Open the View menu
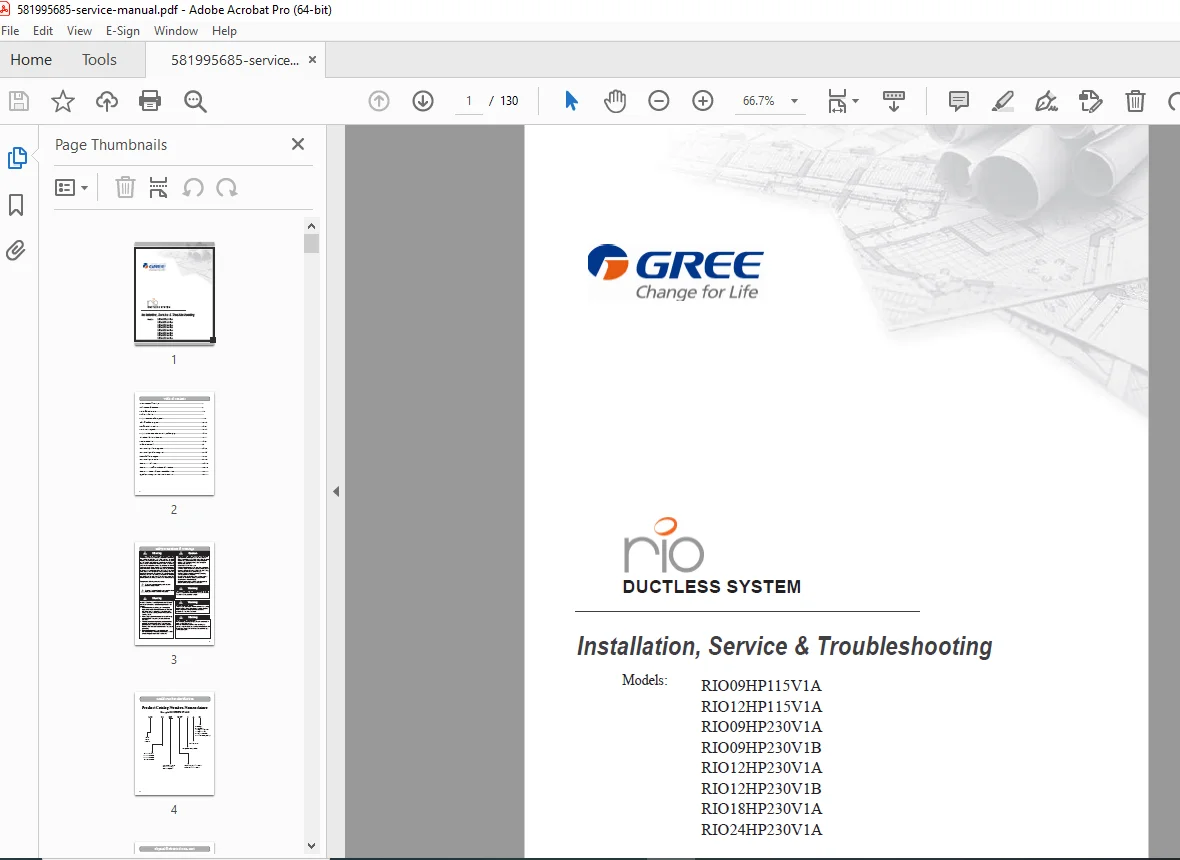Viewport: 1180px width, 860px height. click(79, 31)
